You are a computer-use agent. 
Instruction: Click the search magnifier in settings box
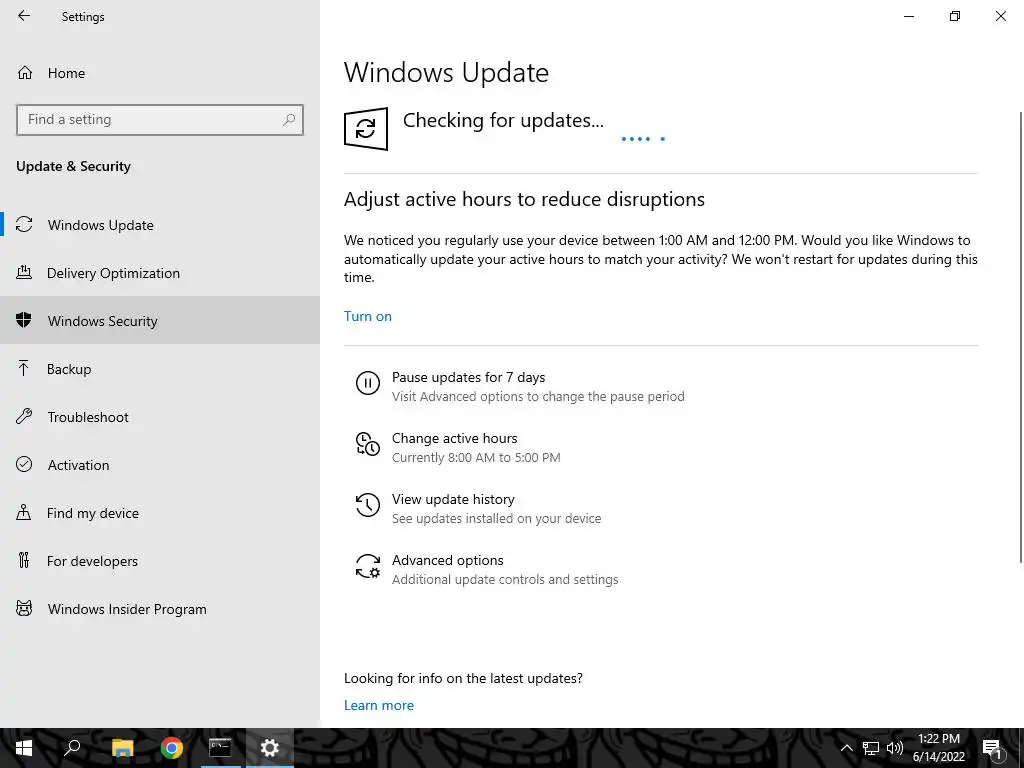(x=289, y=120)
